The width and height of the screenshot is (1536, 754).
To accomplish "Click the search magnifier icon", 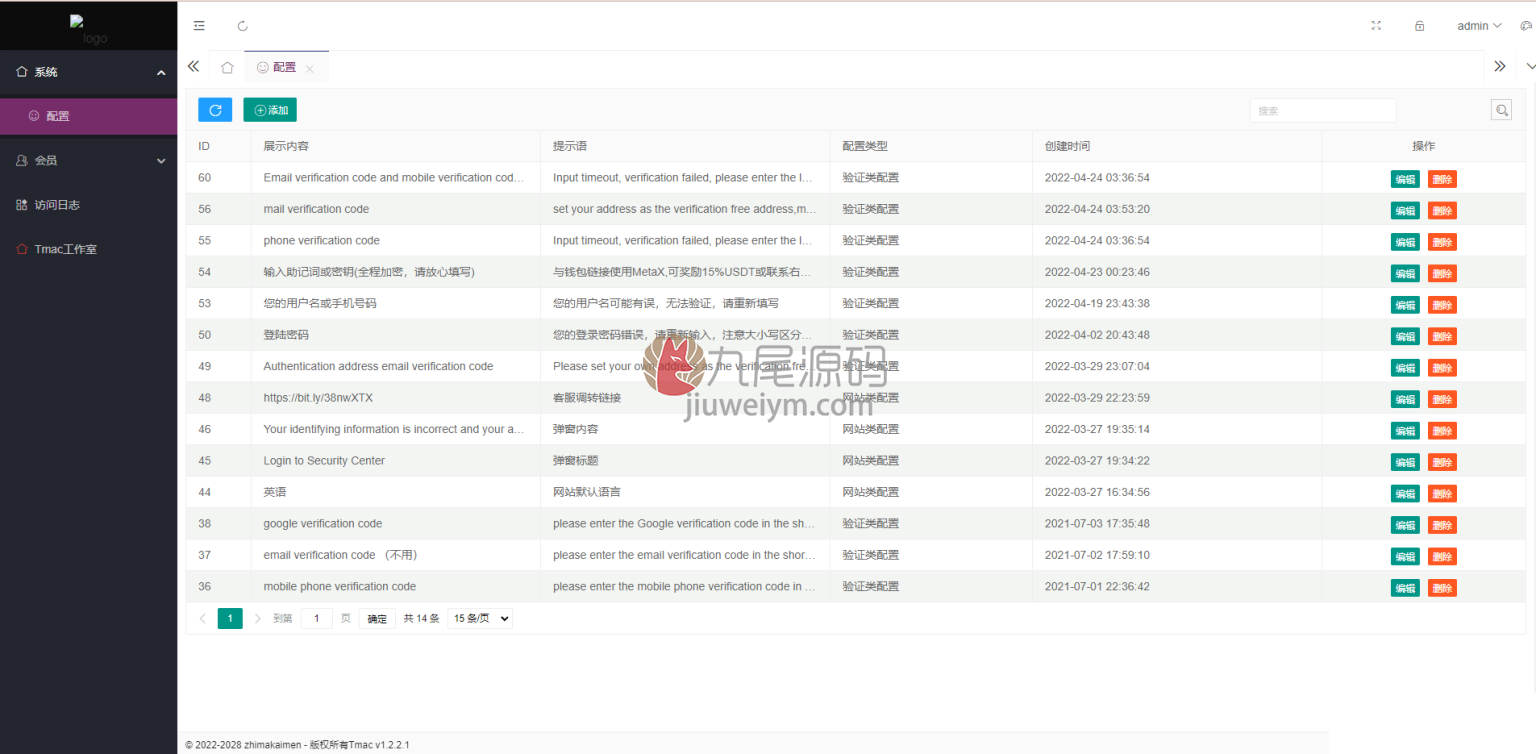I will tap(1501, 110).
